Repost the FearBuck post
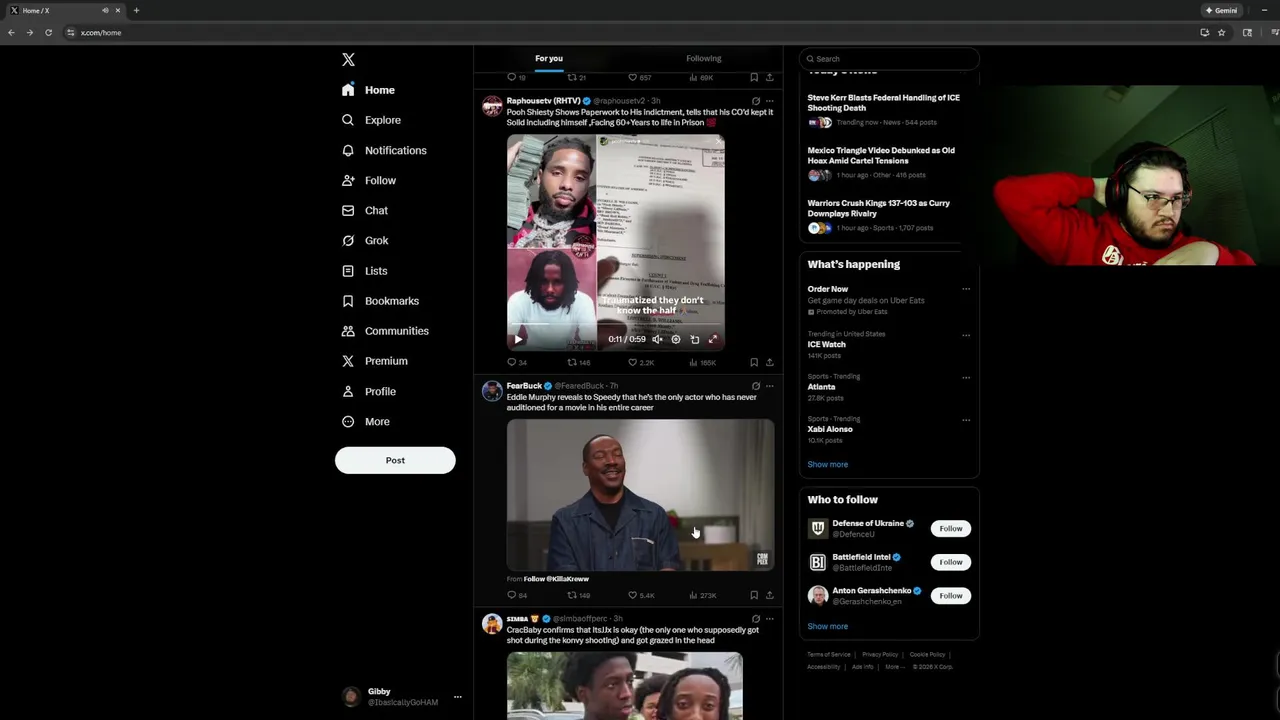Viewport: 1280px width, 720px height. 578,595
